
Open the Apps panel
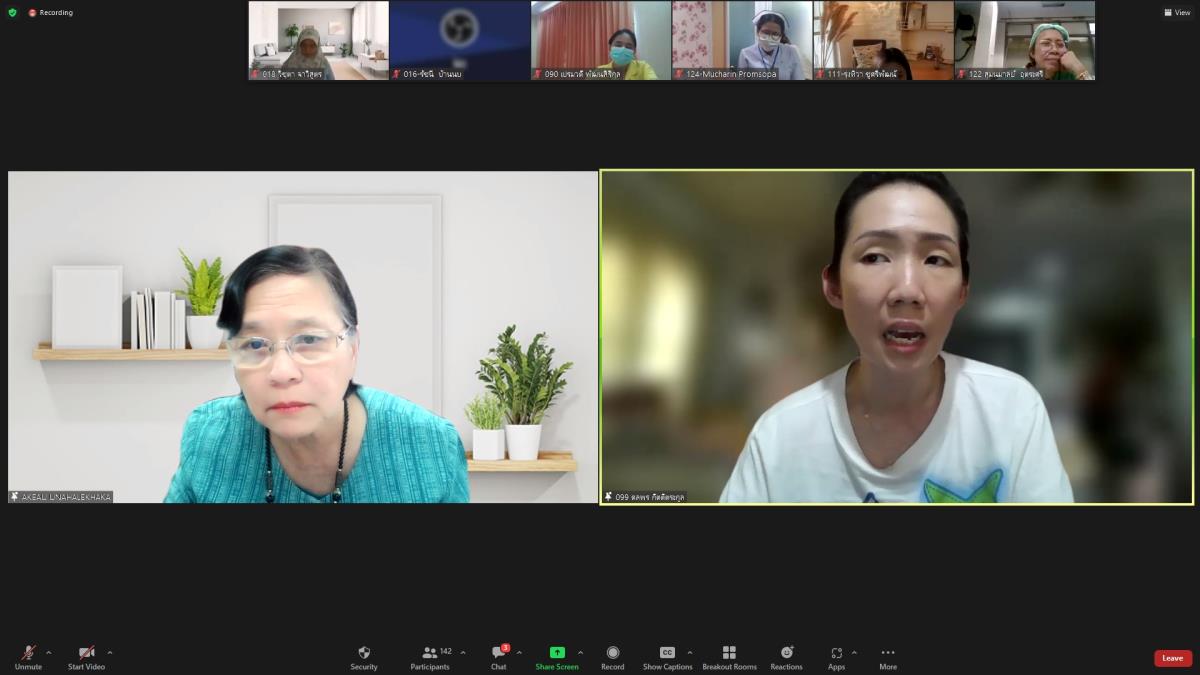pyautogui.click(x=836, y=657)
